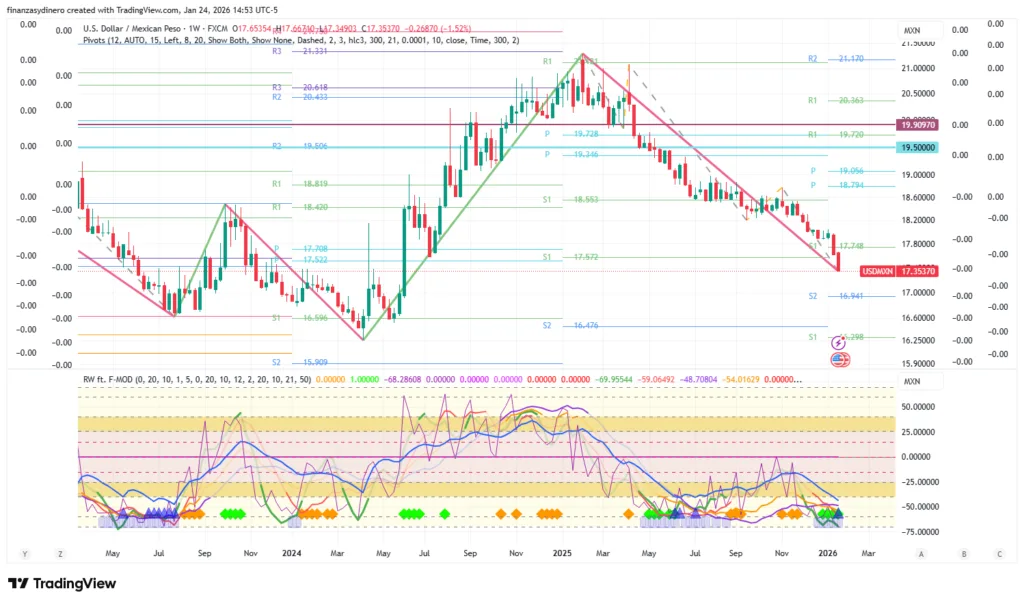The height and width of the screenshot is (604, 1024).
Task: Open the purple lightning bolt event marker
Action: click(838, 343)
